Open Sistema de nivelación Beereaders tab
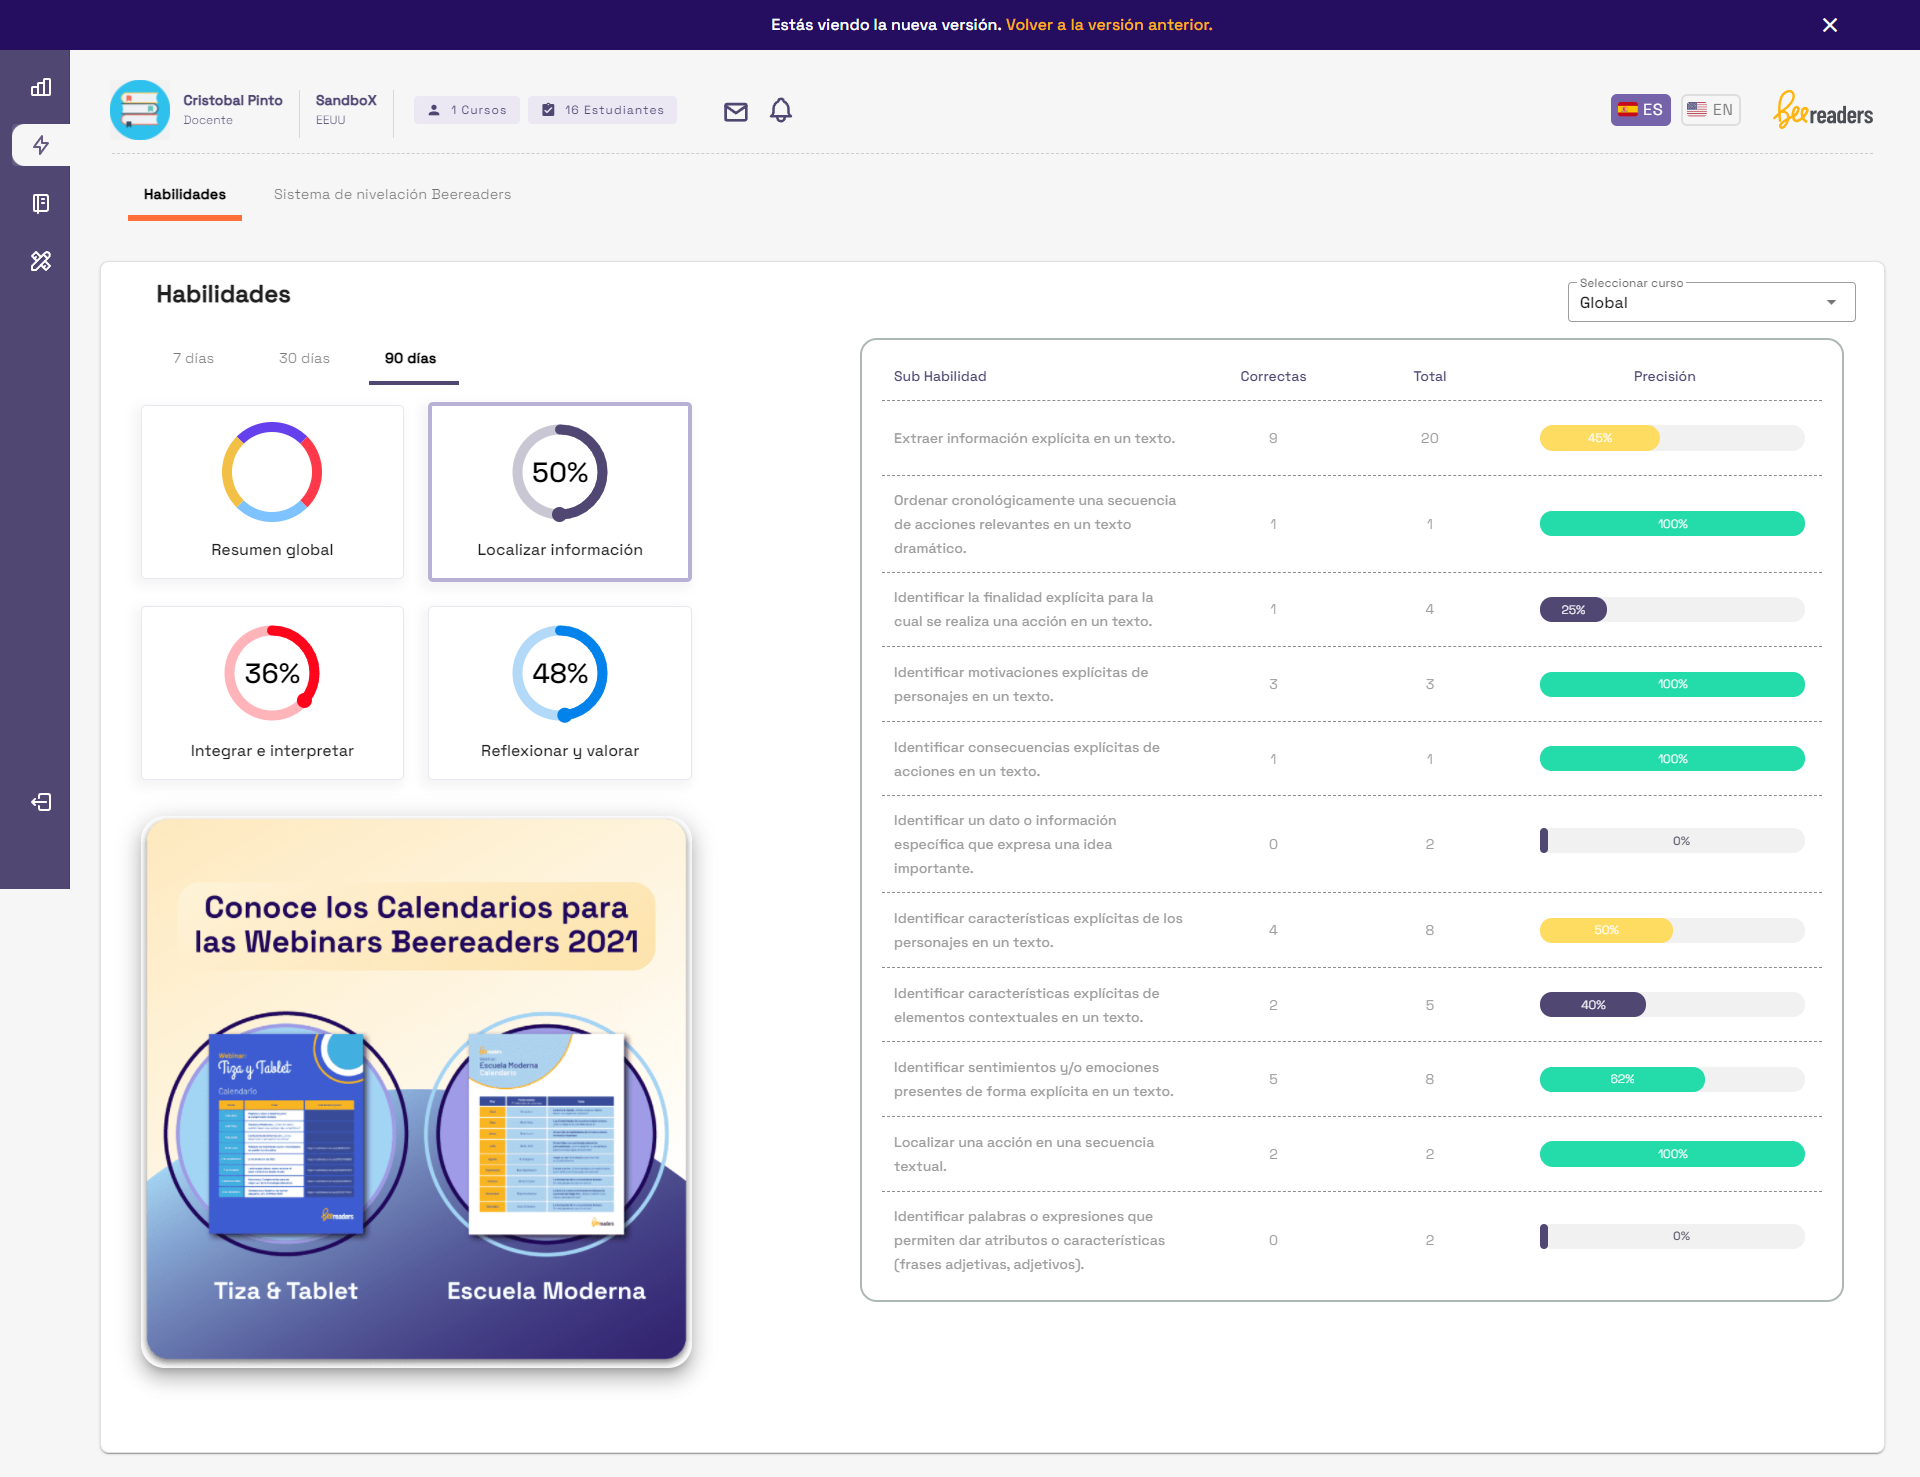The width and height of the screenshot is (1920, 1477). point(392,194)
